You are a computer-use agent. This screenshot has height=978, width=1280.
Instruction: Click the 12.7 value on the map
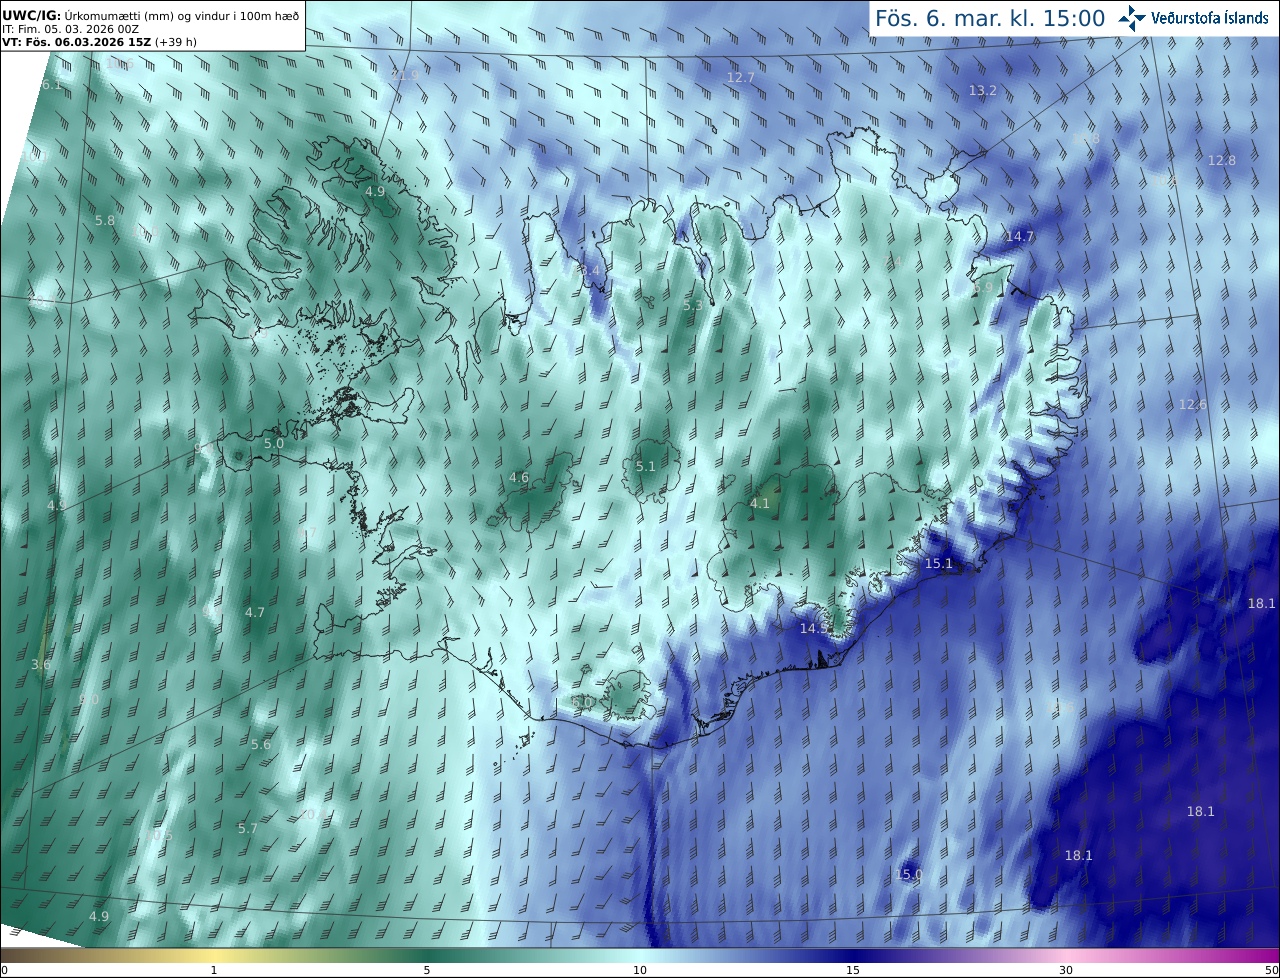(740, 77)
